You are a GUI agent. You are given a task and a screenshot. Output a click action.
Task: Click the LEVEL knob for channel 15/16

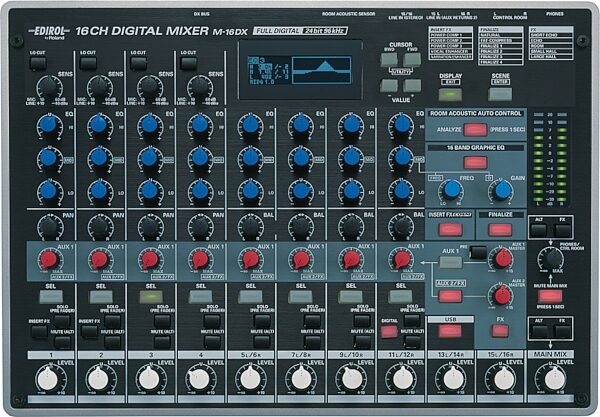[504, 380]
